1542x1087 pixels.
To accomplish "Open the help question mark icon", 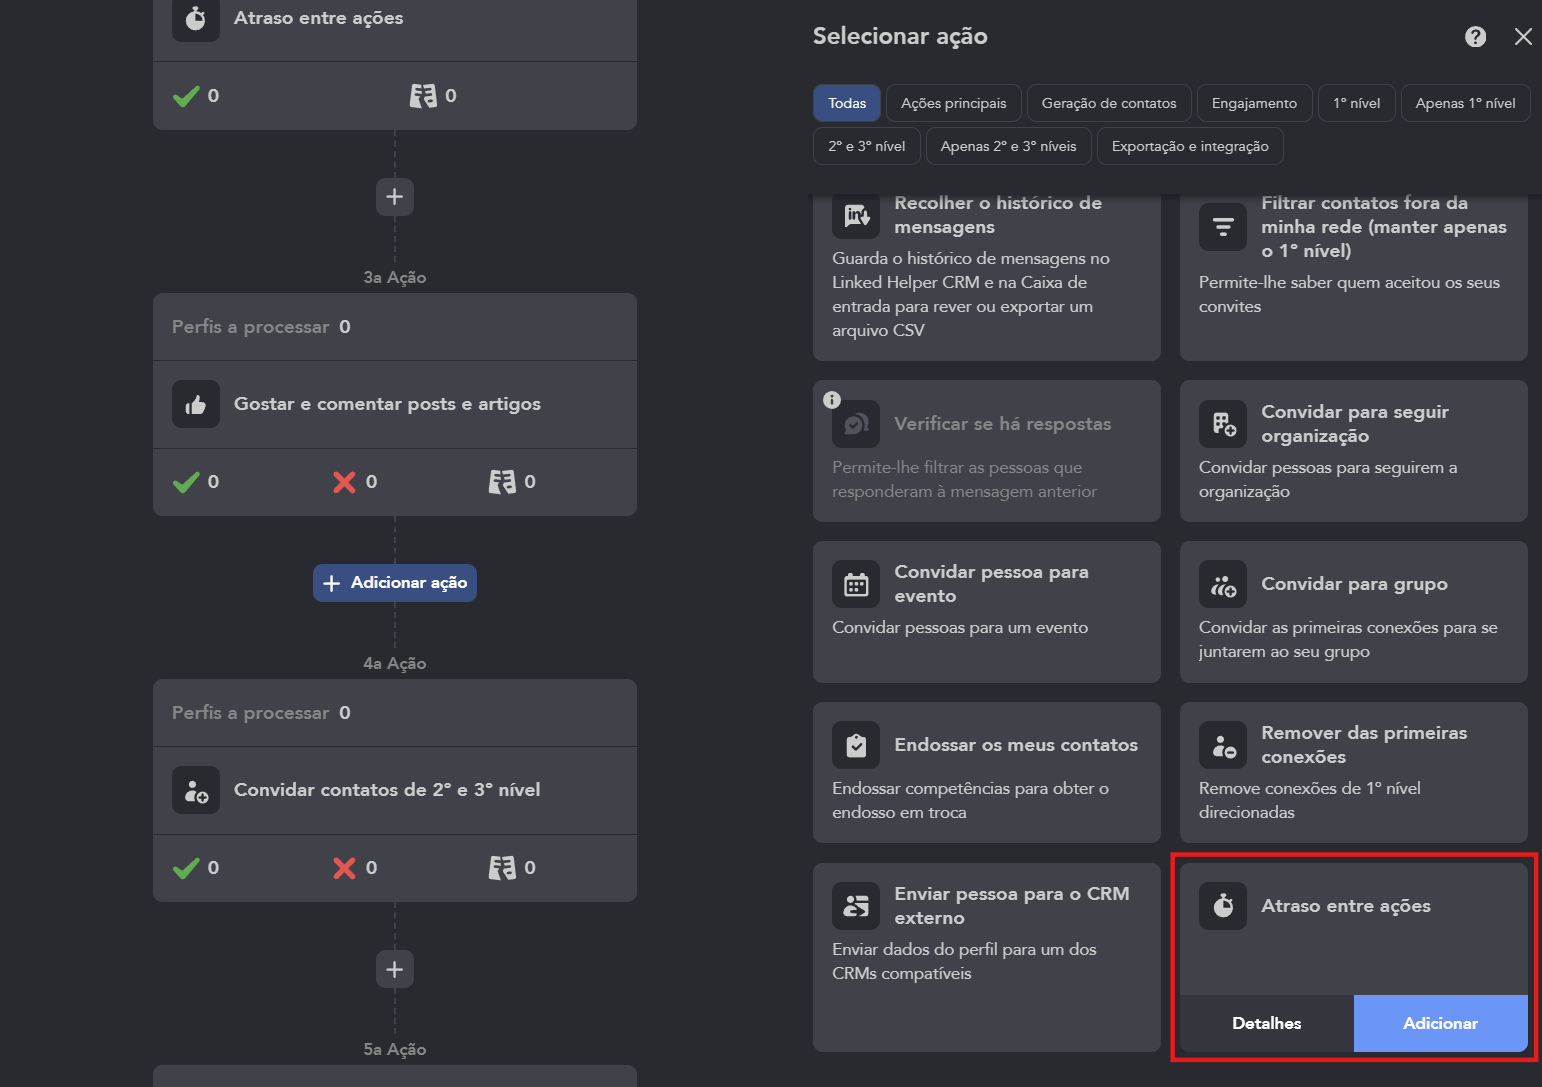I will click(1475, 37).
